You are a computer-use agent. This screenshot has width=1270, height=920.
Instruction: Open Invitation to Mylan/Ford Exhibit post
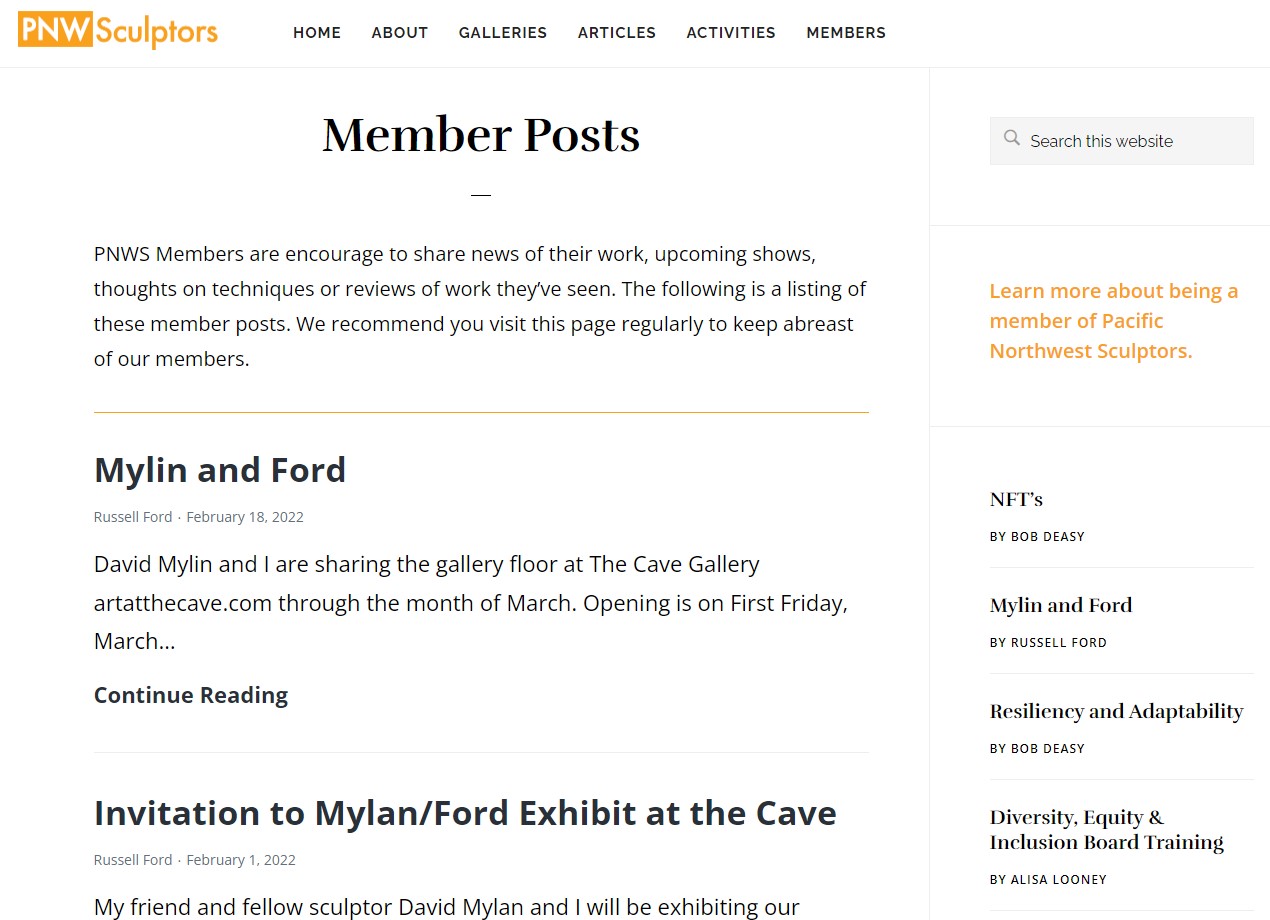point(465,813)
